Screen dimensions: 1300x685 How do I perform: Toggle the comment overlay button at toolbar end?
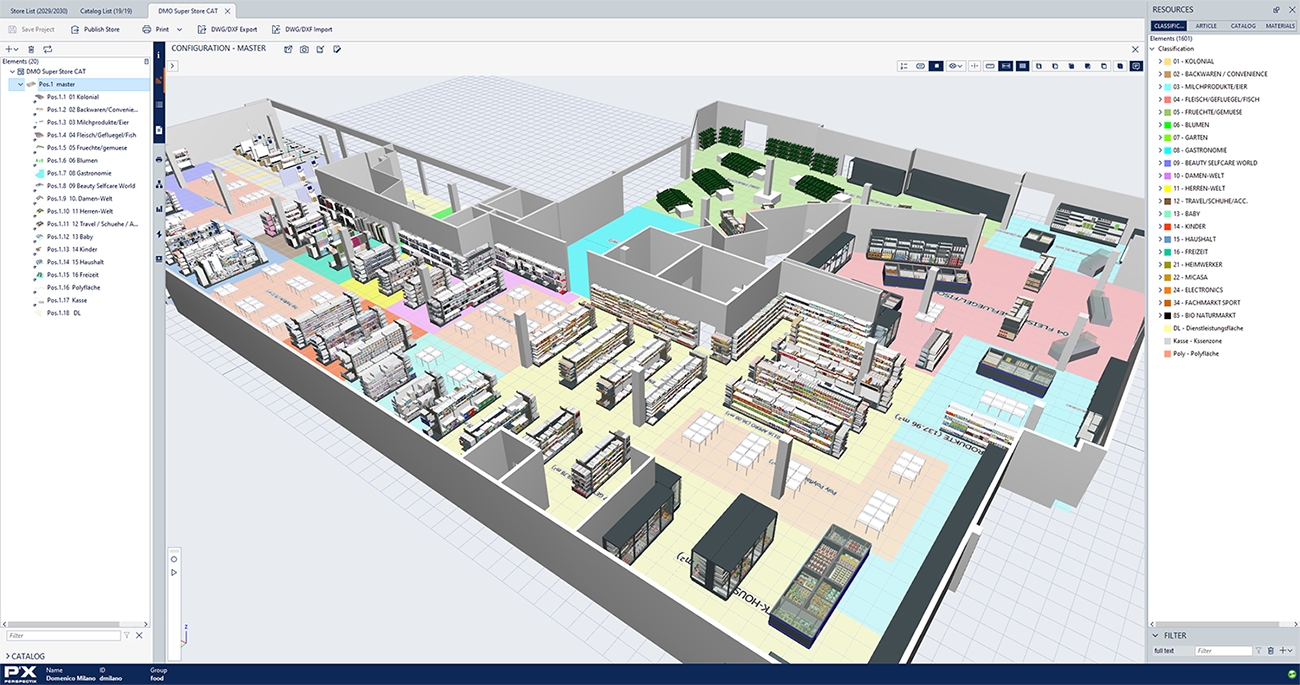(x=1136, y=66)
